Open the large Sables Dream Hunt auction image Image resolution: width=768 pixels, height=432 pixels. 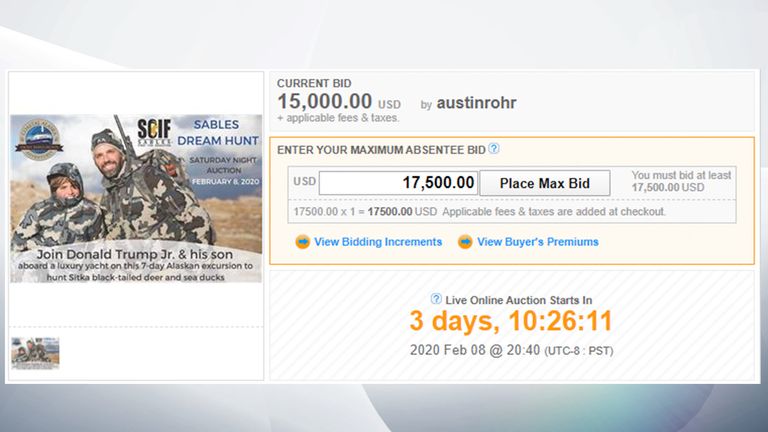(136, 198)
